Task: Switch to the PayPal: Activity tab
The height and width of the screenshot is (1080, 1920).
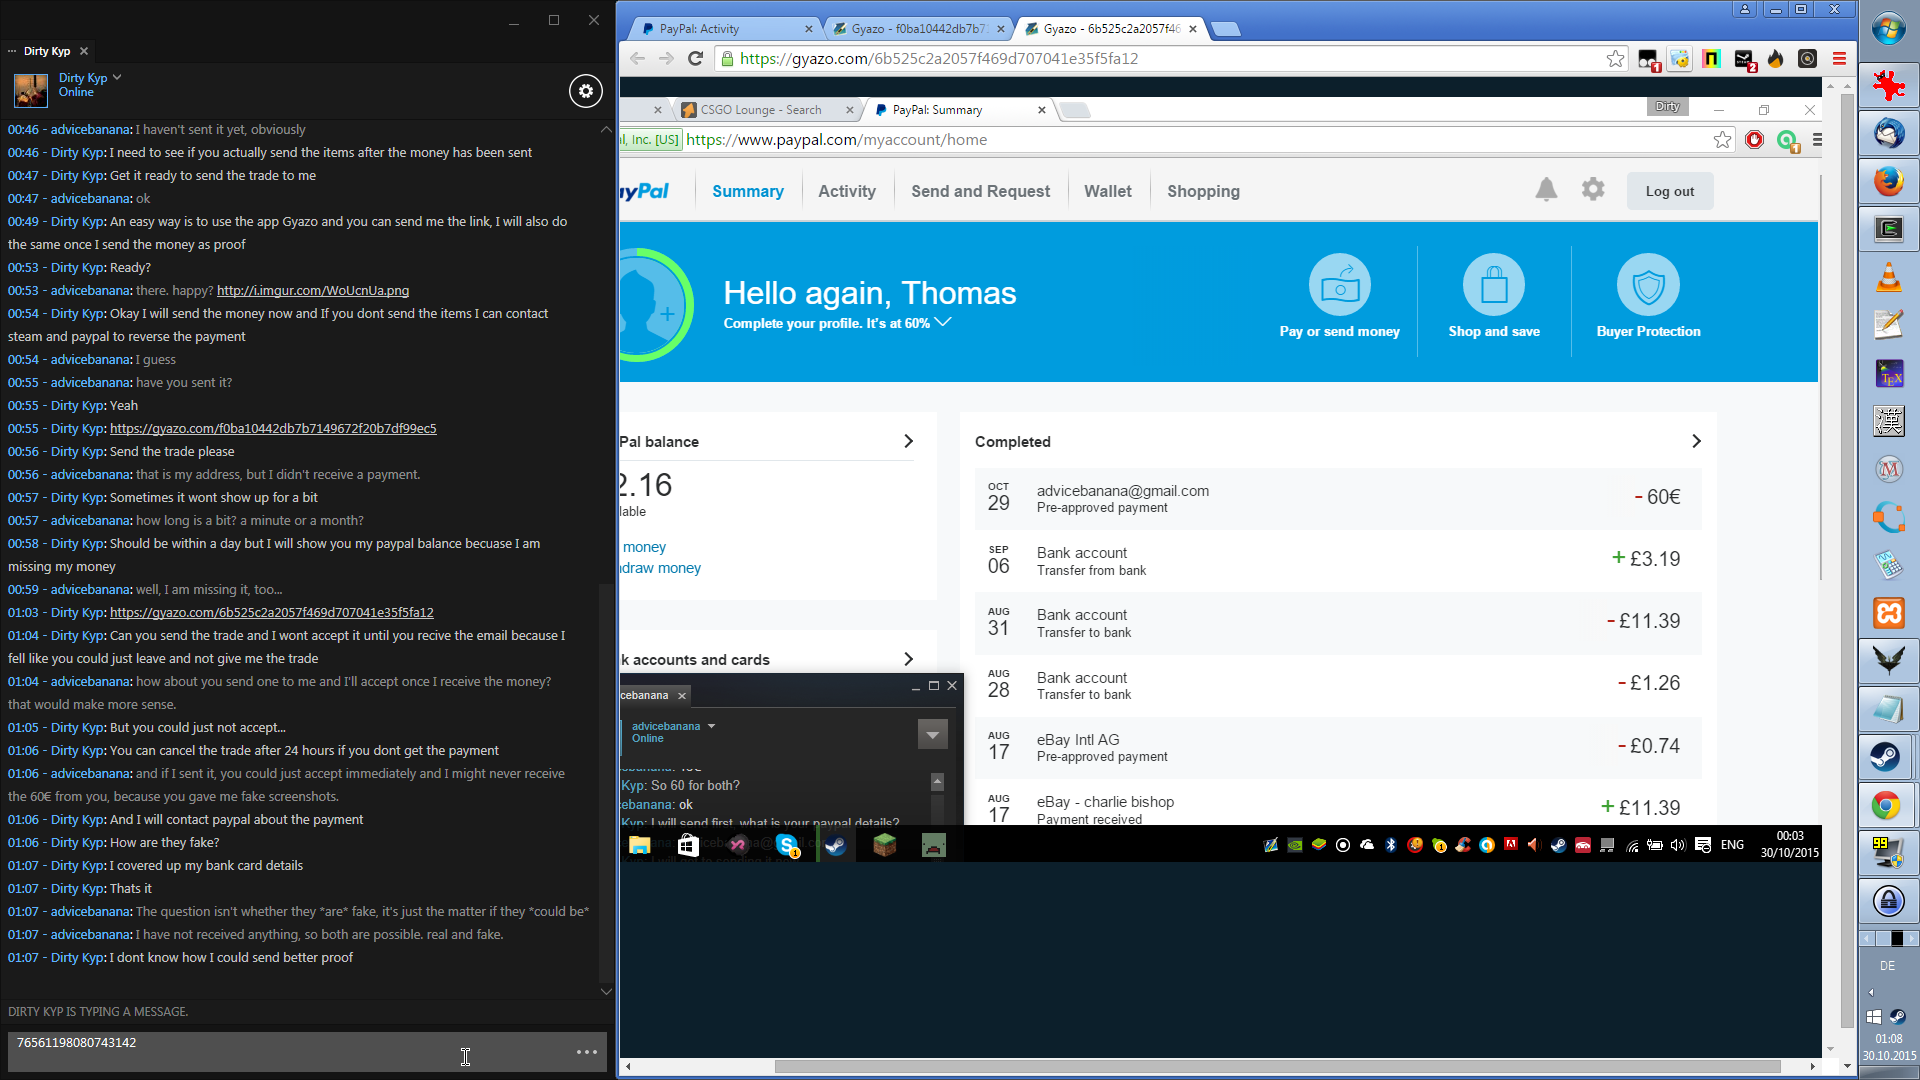Action: (x=720, y=29)
